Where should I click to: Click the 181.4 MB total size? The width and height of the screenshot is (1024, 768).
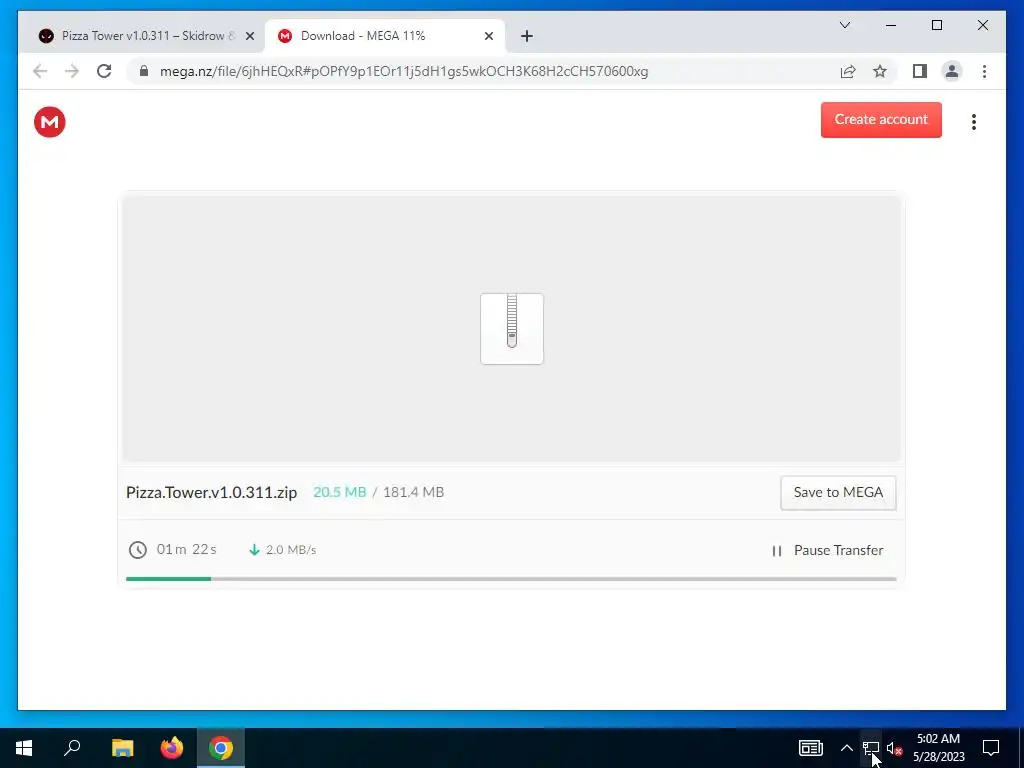click(413, 492)
